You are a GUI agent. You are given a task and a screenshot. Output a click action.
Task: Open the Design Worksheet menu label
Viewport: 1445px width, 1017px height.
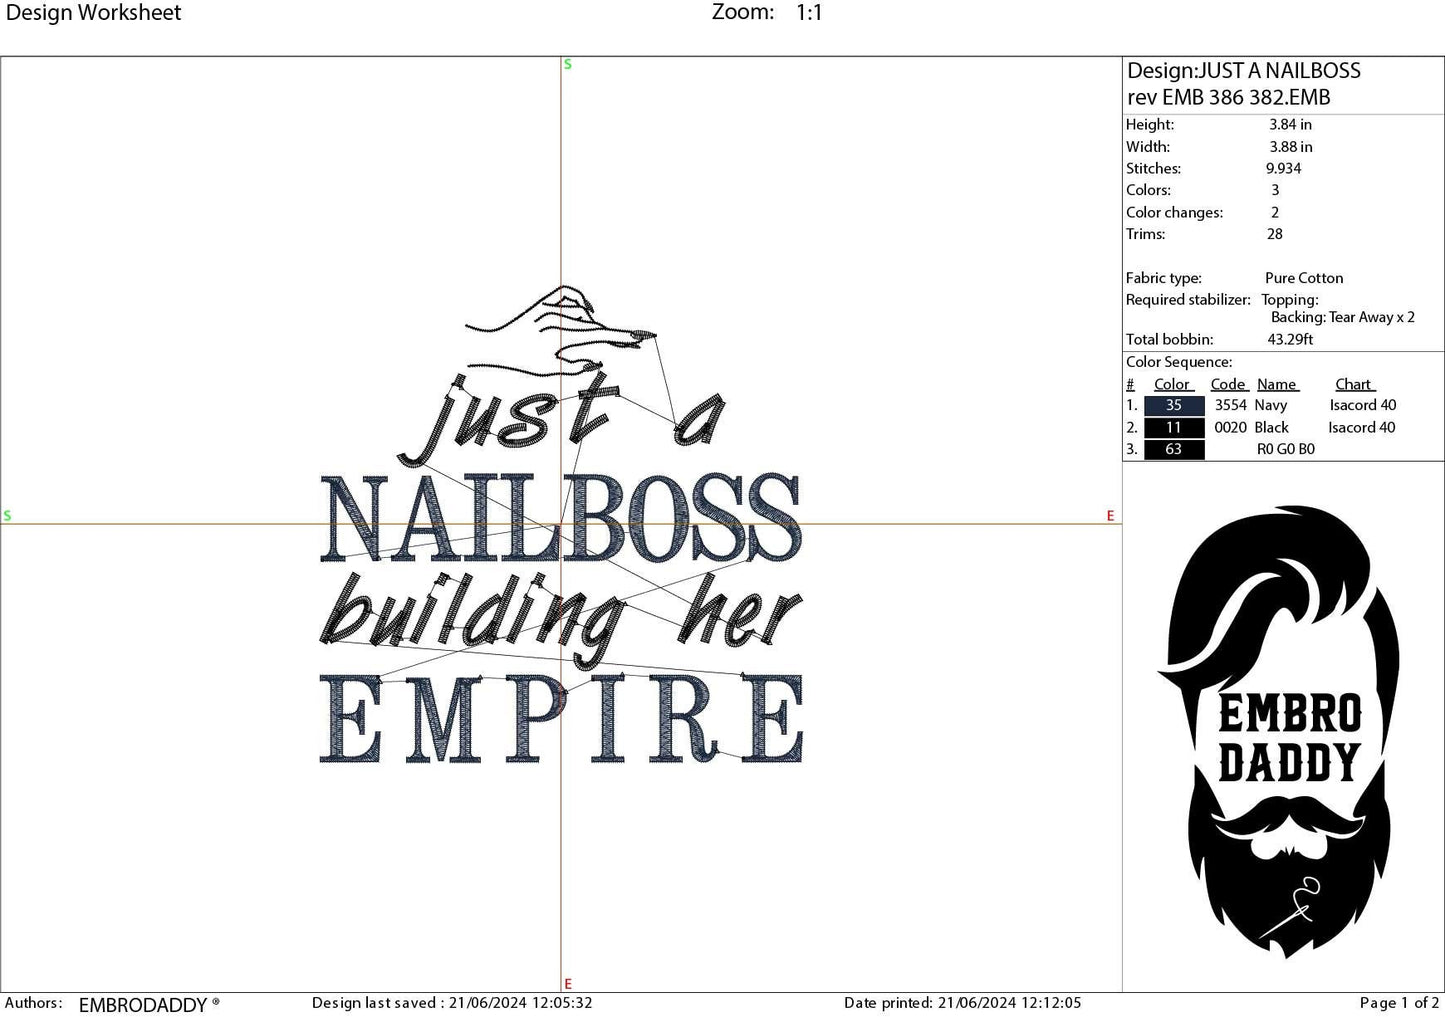pos(95,13)
